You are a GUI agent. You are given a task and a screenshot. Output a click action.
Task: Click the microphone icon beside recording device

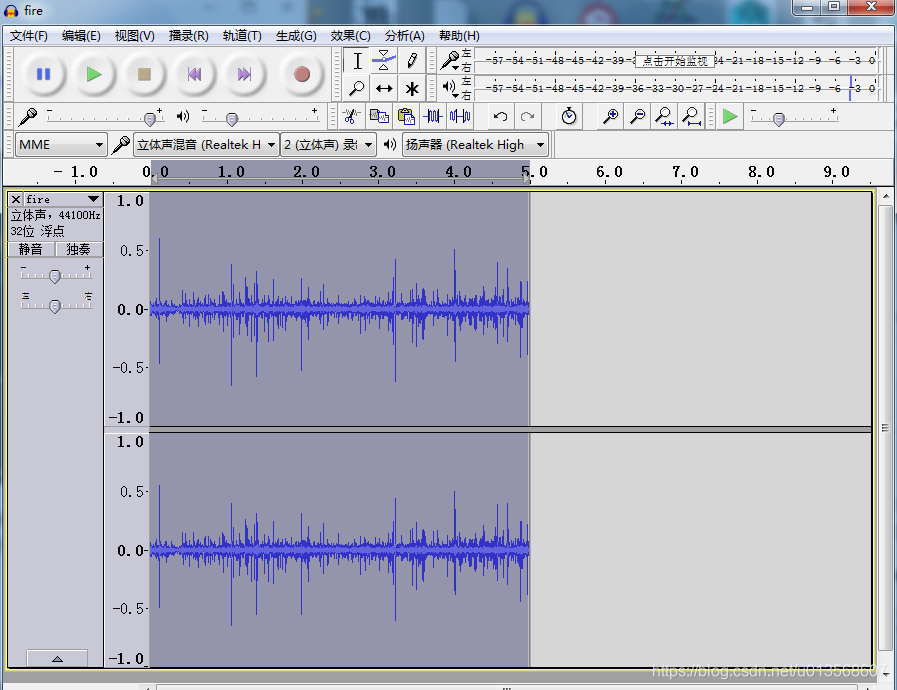point(120,145)
